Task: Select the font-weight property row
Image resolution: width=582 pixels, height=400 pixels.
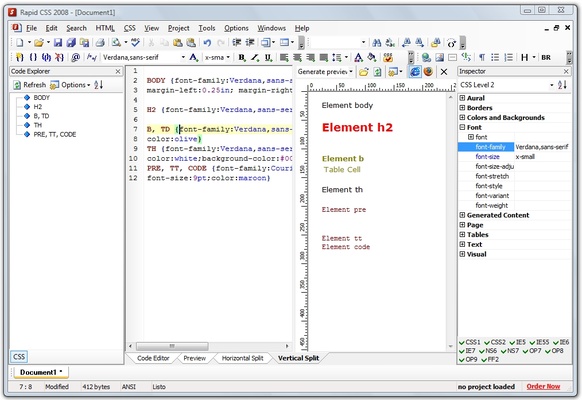Action: [x=514, y=206]
